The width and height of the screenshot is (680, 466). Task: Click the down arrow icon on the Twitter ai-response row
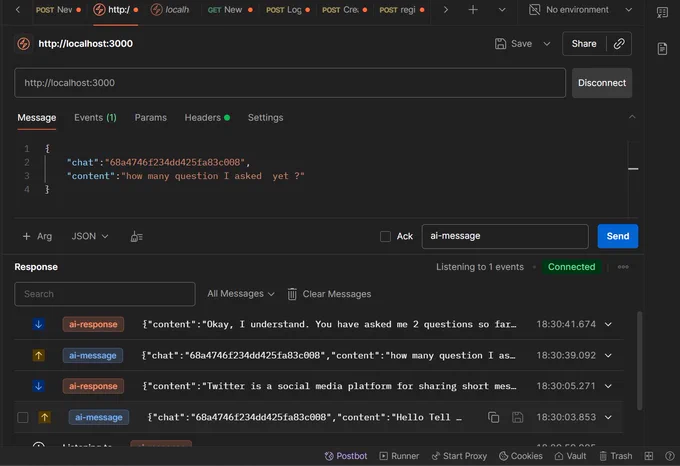tap(39, 386)
